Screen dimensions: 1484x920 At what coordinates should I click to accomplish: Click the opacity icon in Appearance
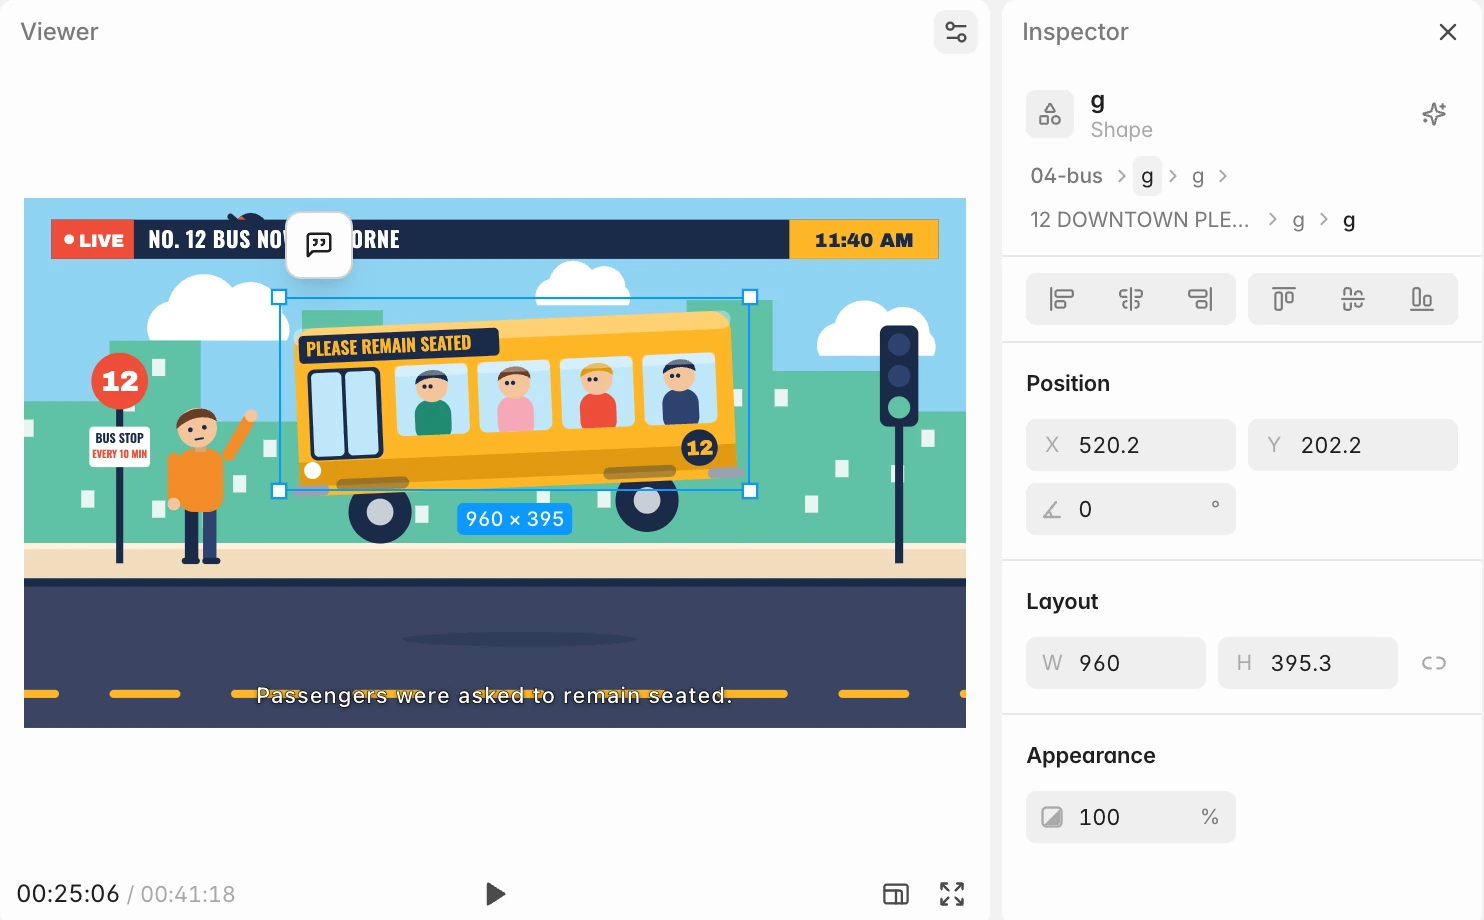(1052, 817)
